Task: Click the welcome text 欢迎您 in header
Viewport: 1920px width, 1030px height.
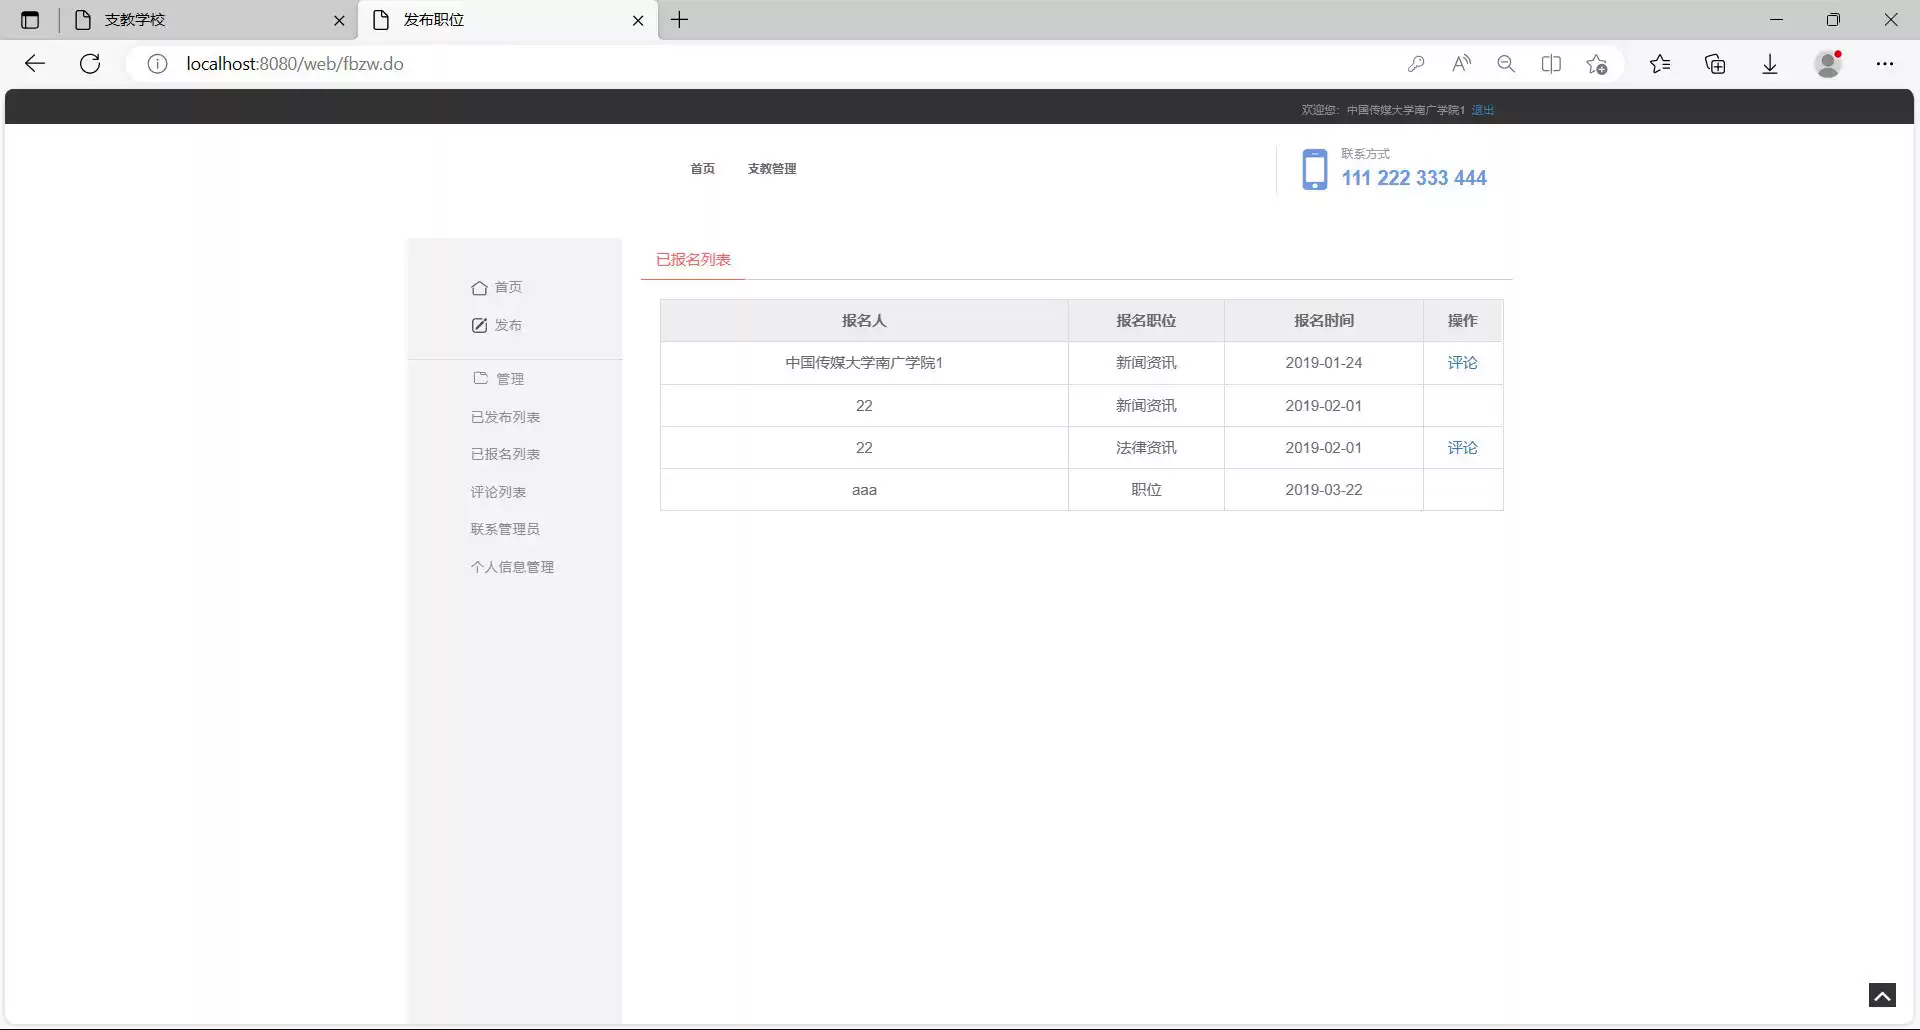Action: point(1319,110)
